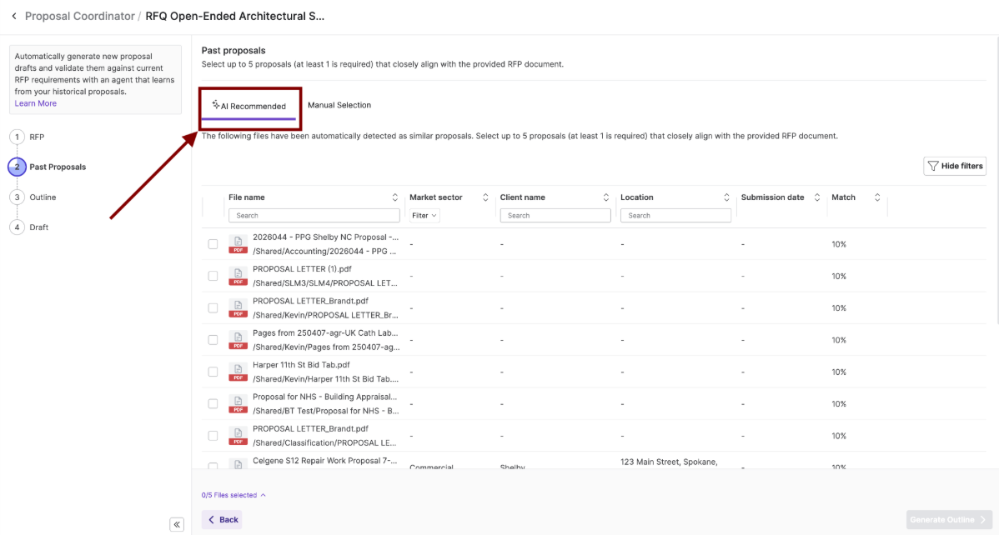Click the Back button
This screenshot has width=999, height=535.
point(222,520)
